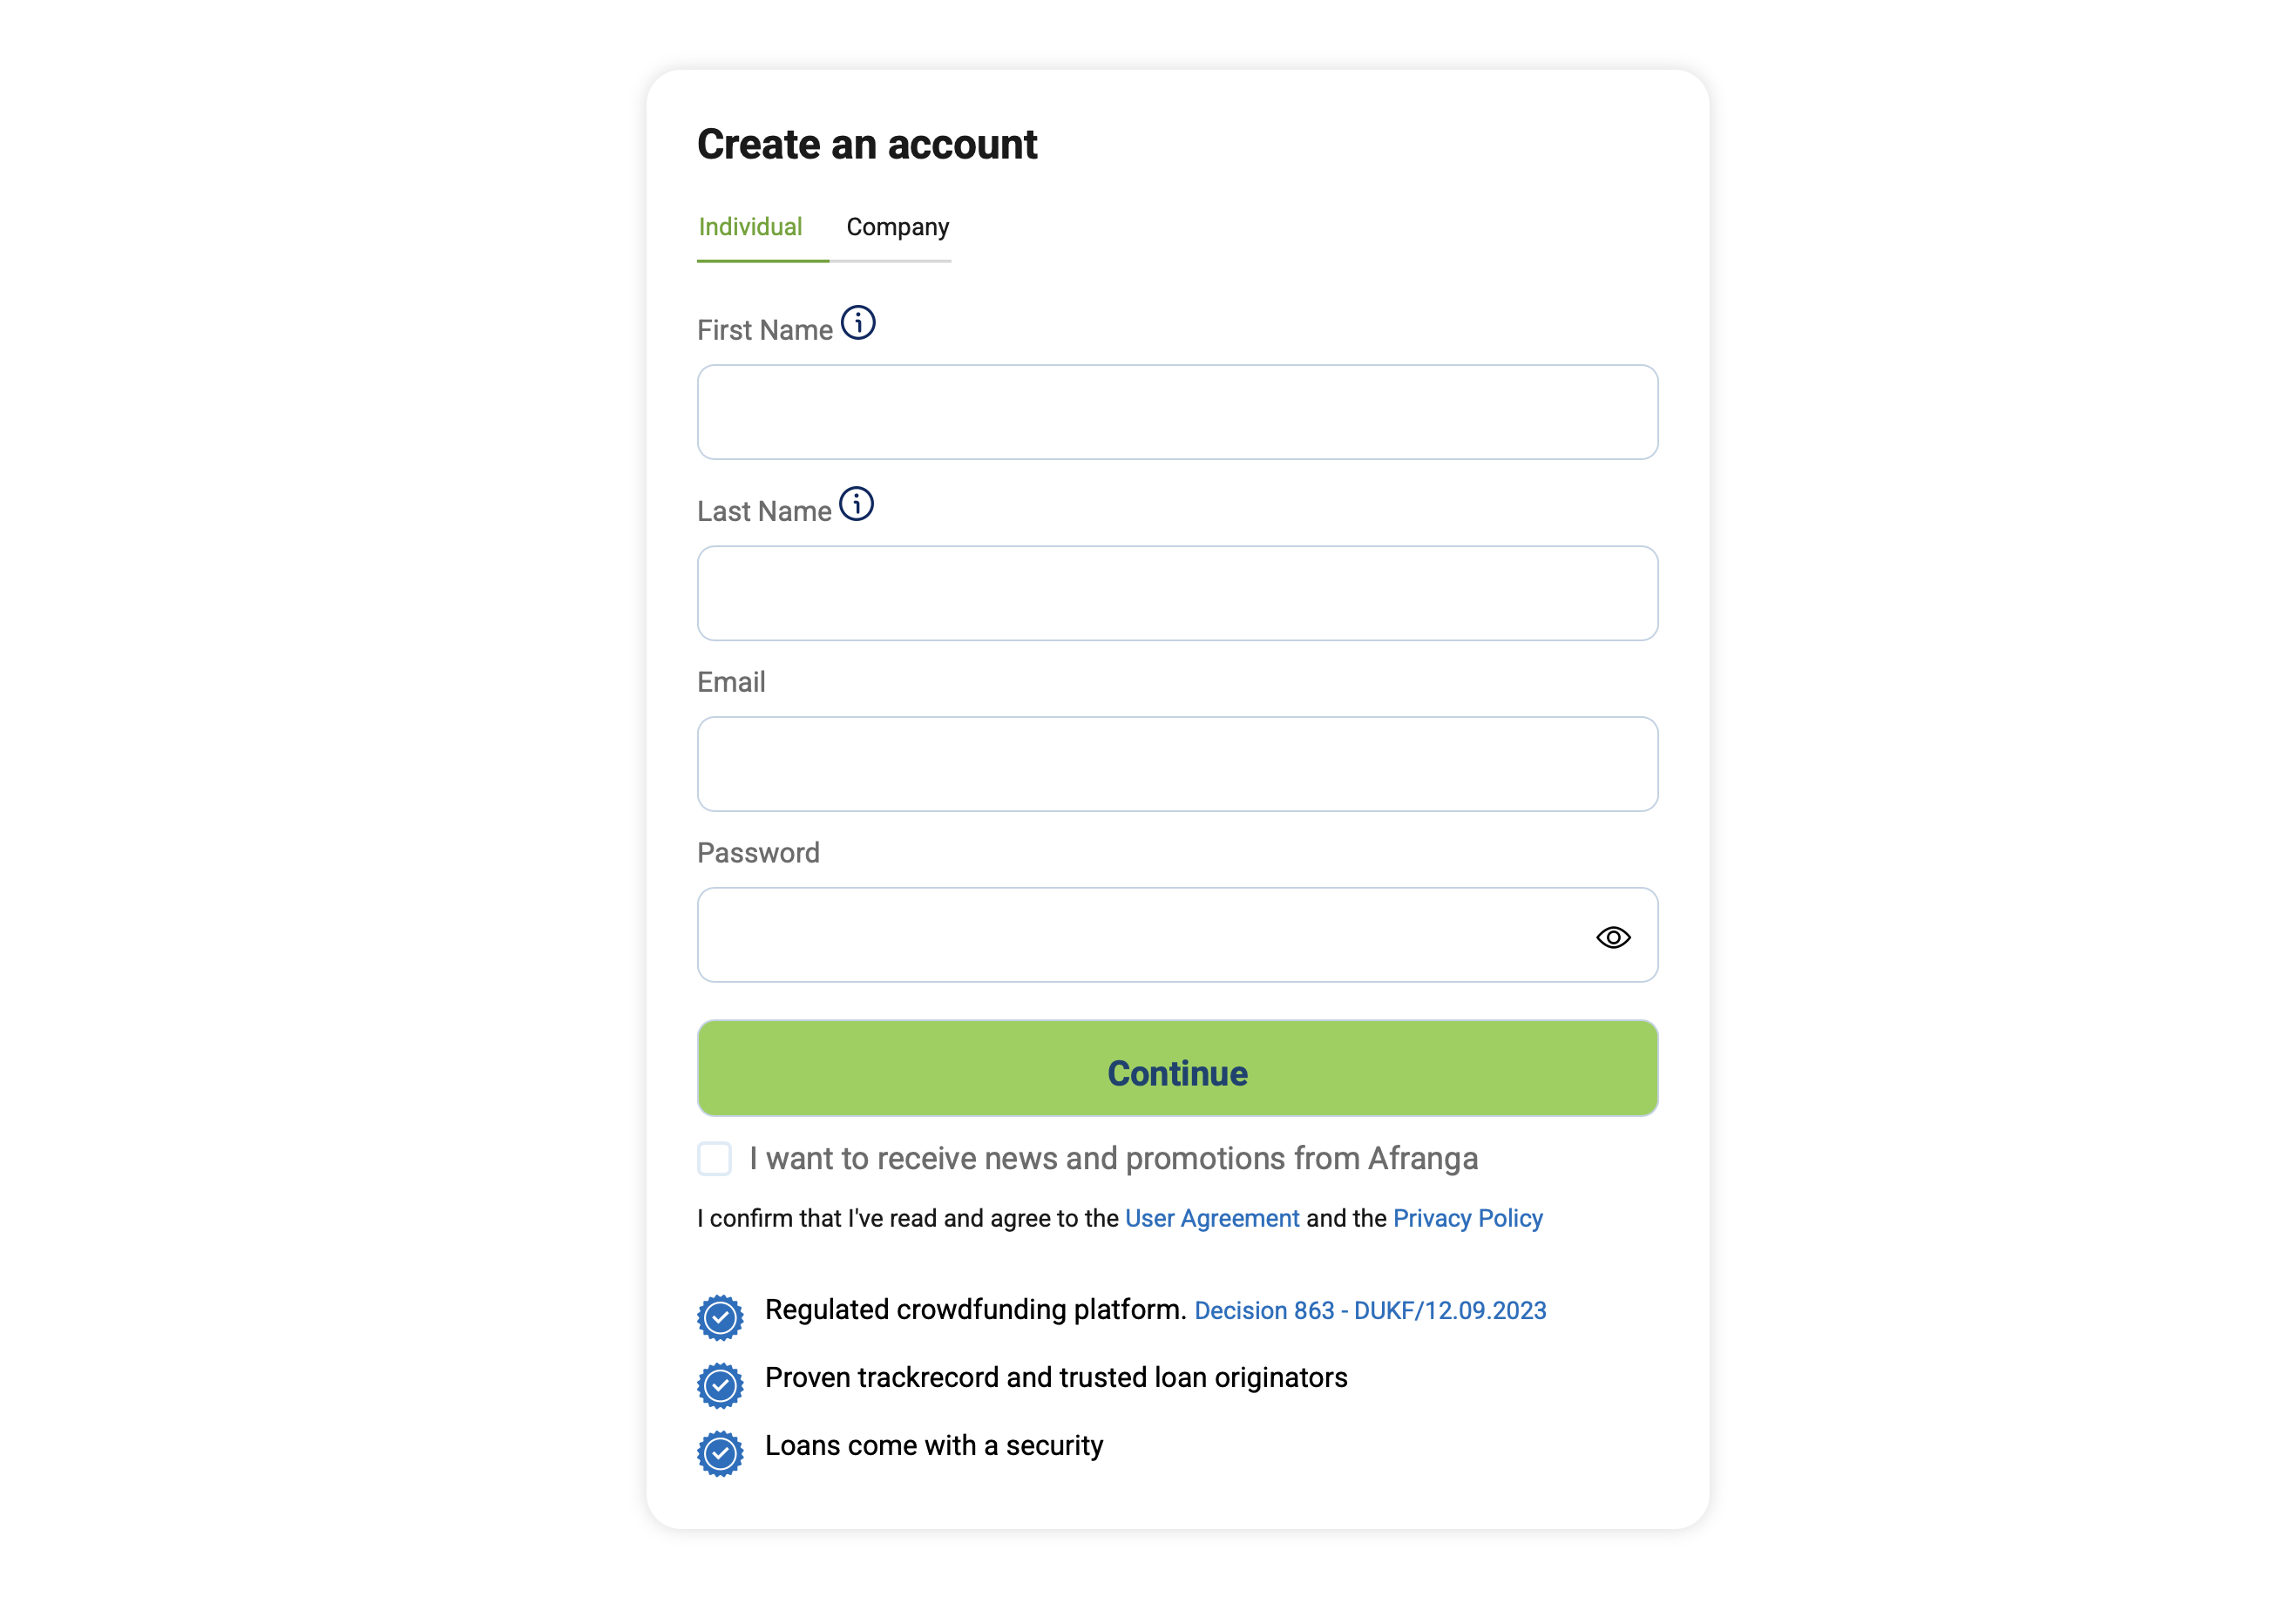Click the Email field label
This screenshot has height=1624, width=2283.
[x=731, y=682]
